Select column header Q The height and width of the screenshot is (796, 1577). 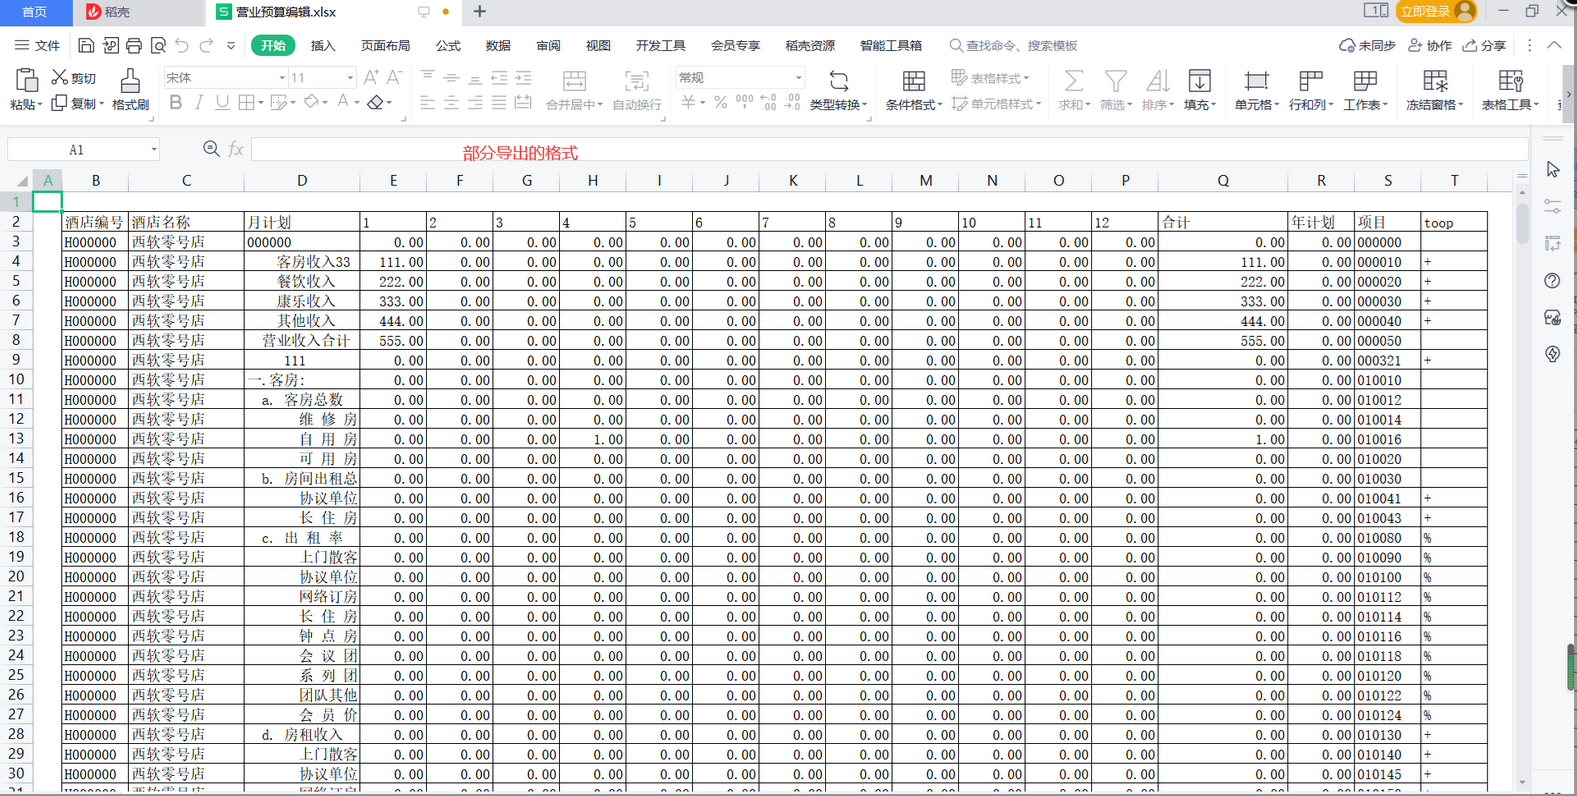(x=1223, y=180)
